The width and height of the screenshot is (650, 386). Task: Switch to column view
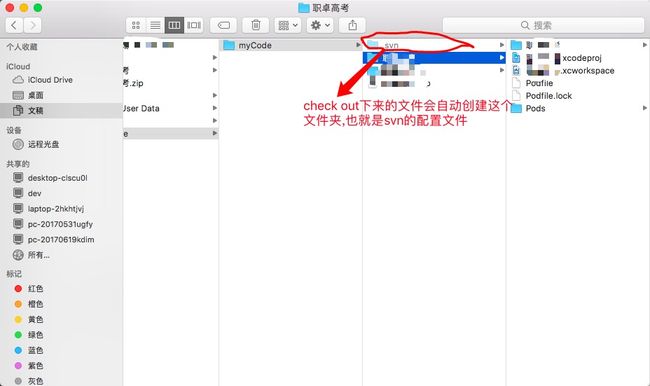click(174, 25)
